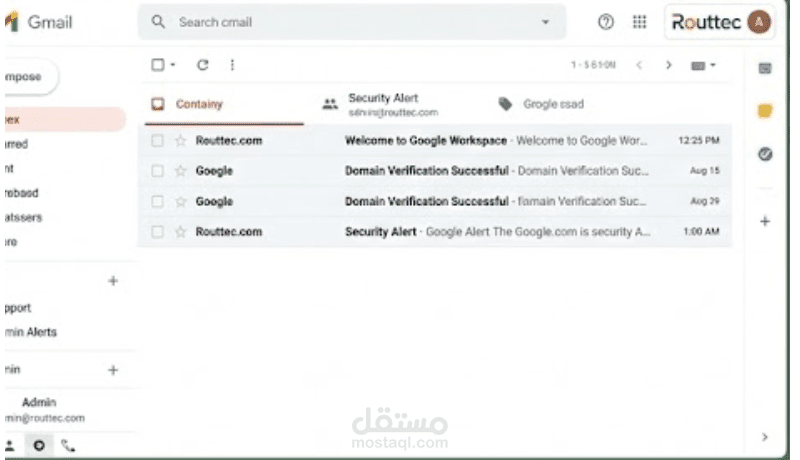Expand the search options dropdown arrow

(x=545, y=22)
